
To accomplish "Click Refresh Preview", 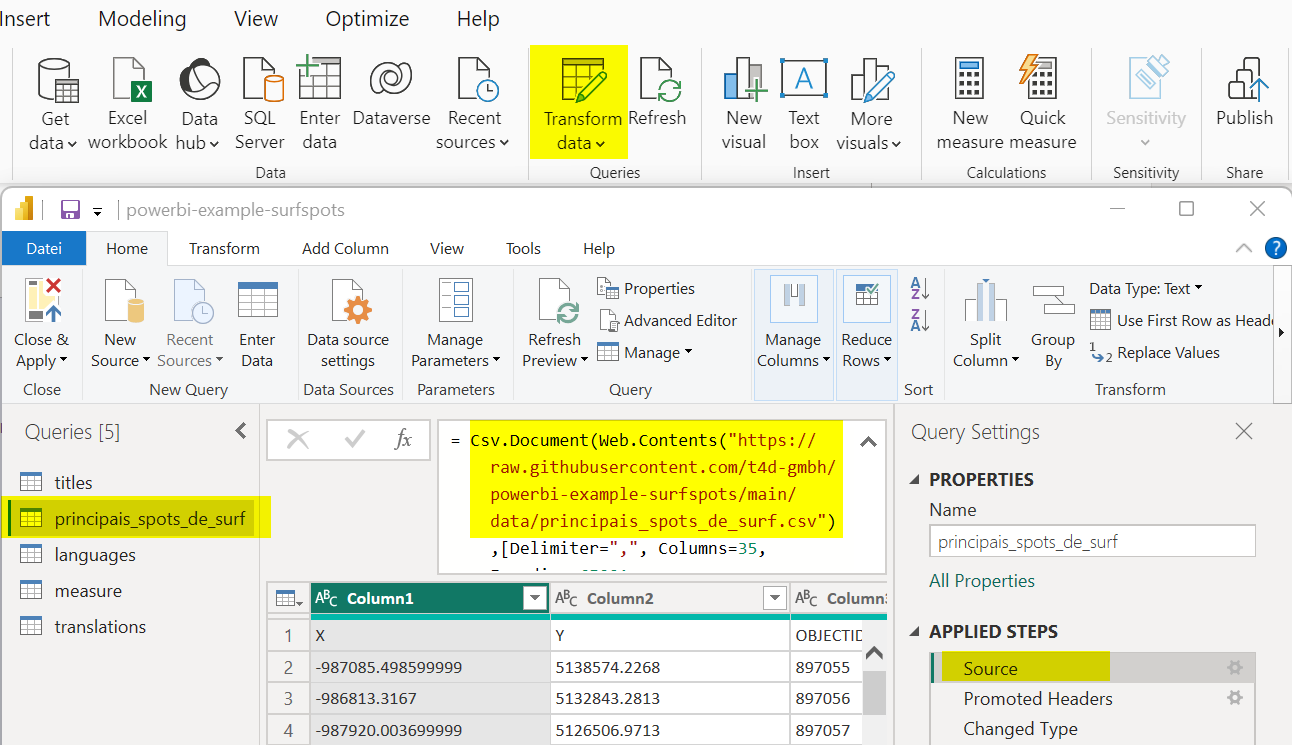I will 554,324.
